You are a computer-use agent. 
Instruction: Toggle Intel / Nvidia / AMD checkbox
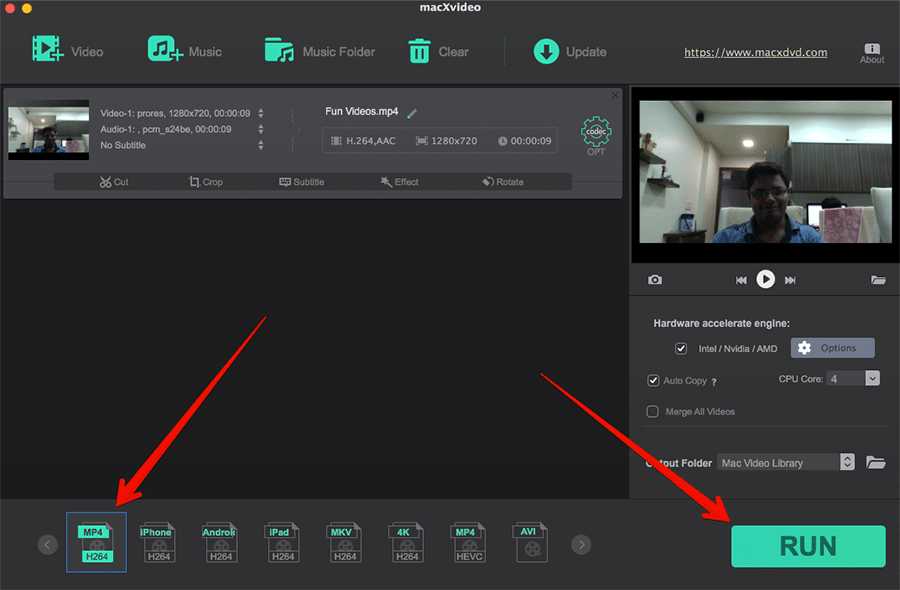pyautogui.click(x=681, y=348)
